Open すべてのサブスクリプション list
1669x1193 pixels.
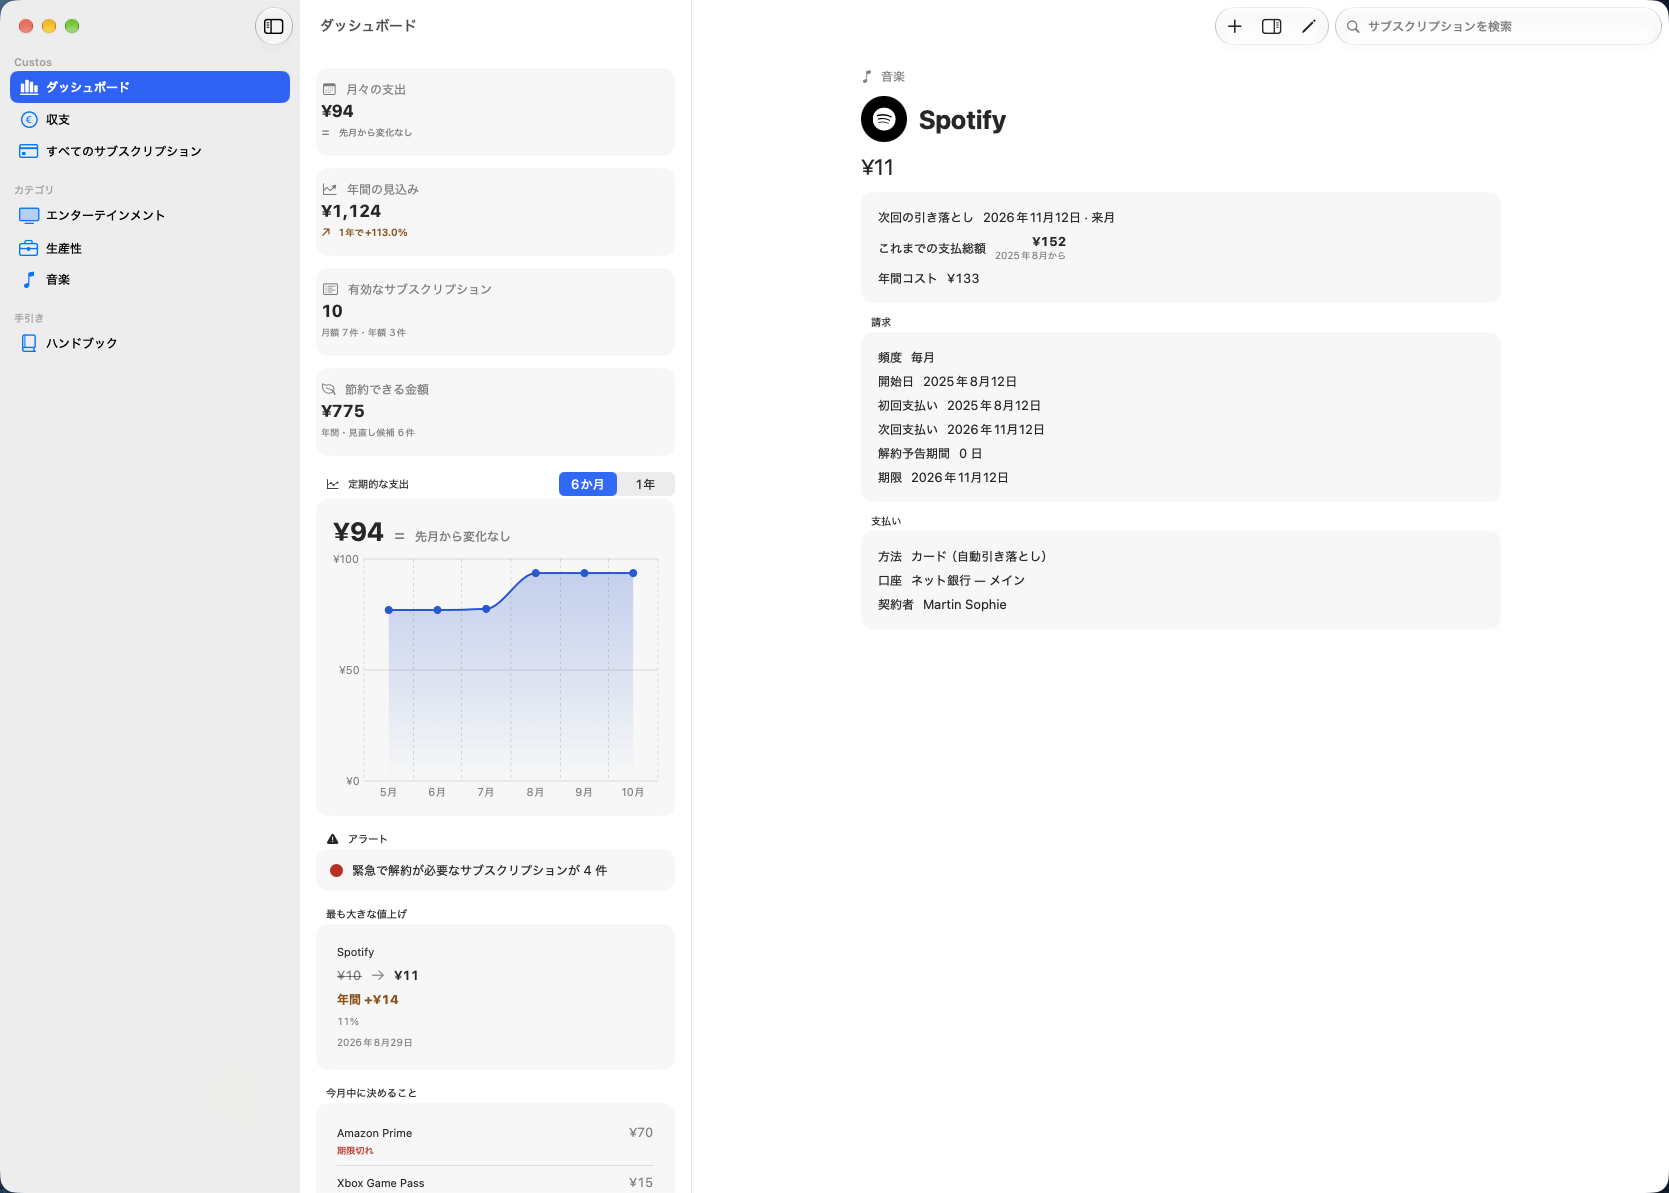pos(150,151)
